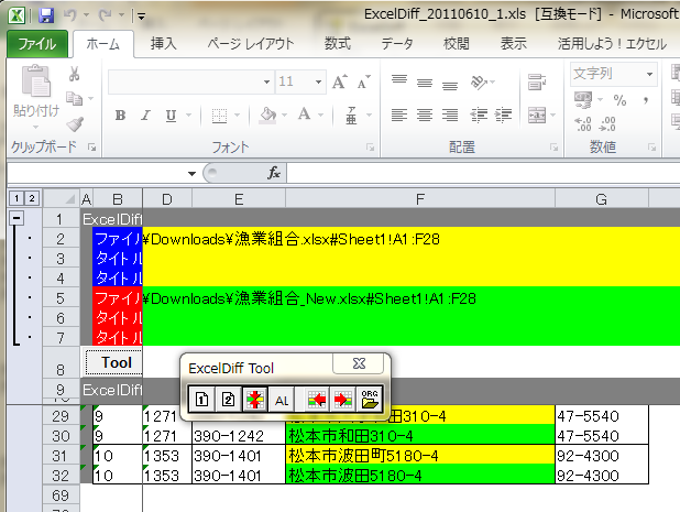Click the ORG open folder icon
680x512 pixels.
pos(369,399)
